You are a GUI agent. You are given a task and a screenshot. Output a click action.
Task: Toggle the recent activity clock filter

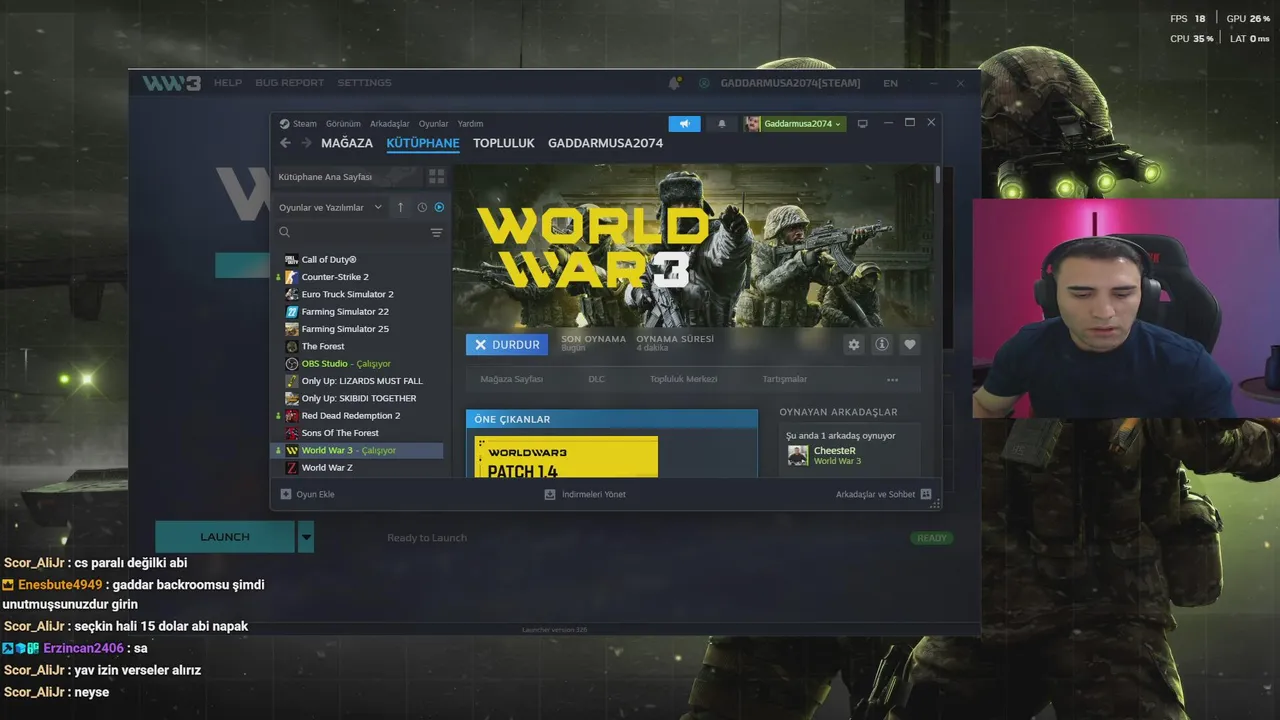(422, 207)
